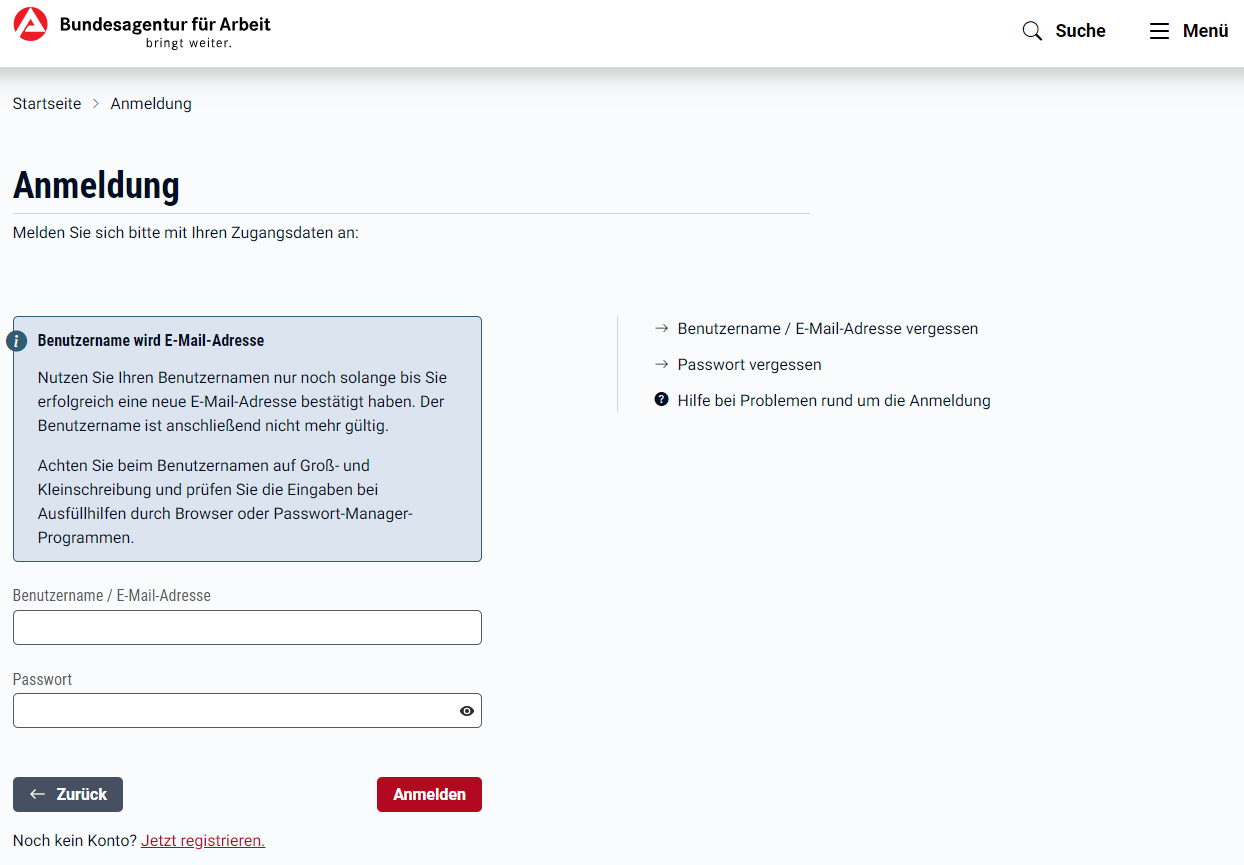Click inside the Passwort input field
The height and width of the screenshot is (865, 1244).
pos(230,711)
